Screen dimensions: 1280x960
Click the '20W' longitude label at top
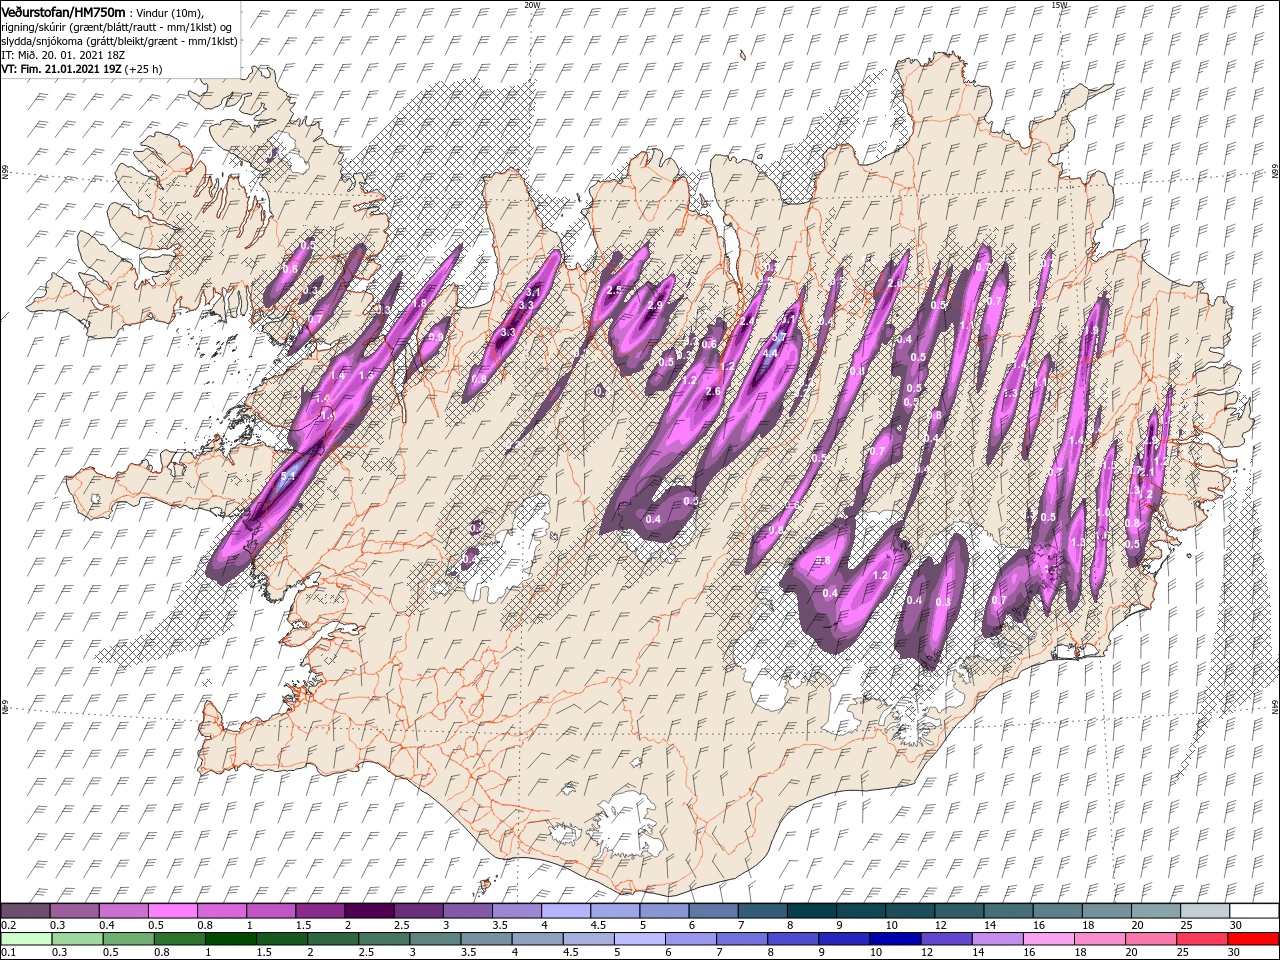click(x=532, y=5)
